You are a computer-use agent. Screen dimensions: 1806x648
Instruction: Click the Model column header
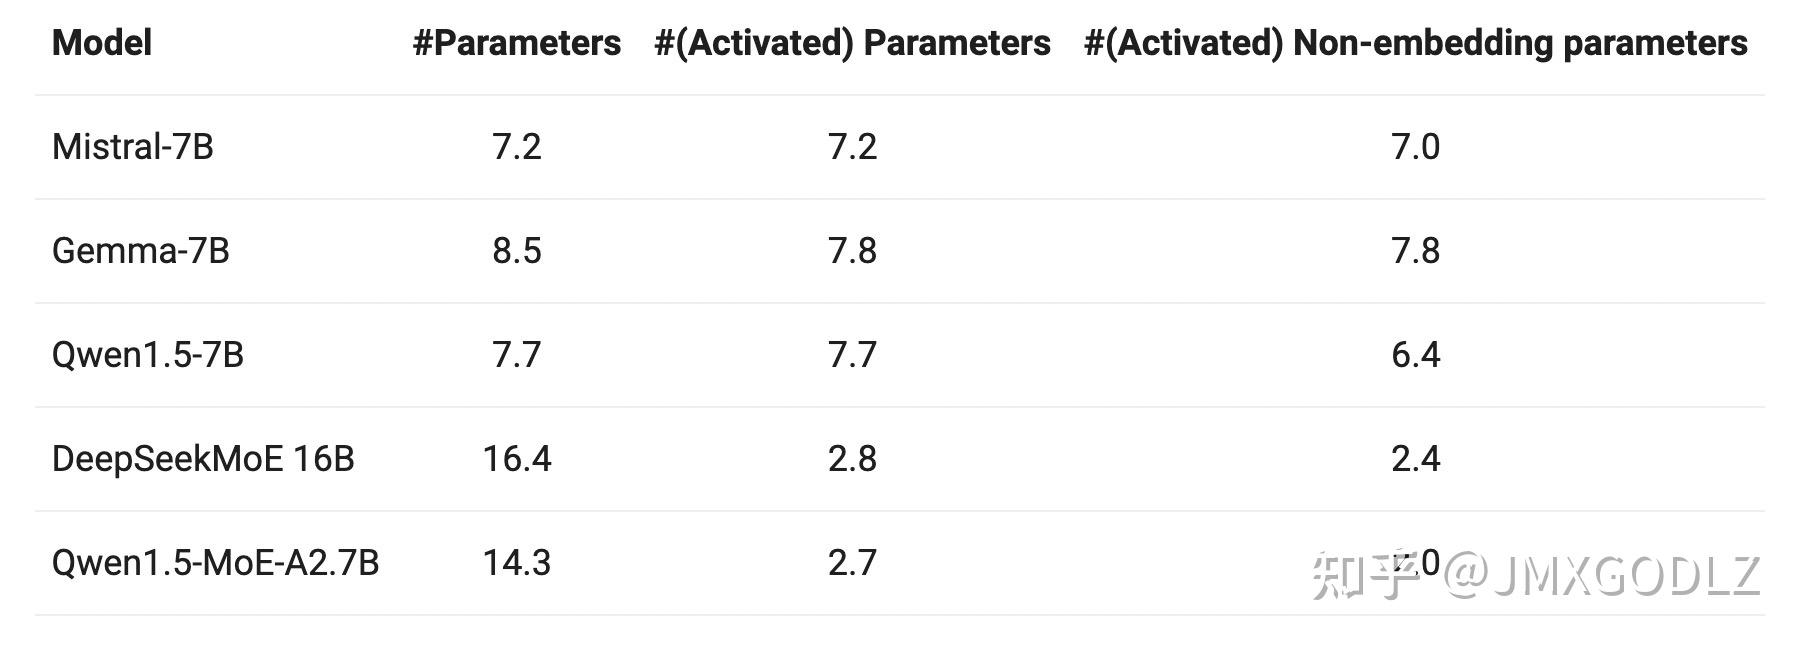(101, 43)
